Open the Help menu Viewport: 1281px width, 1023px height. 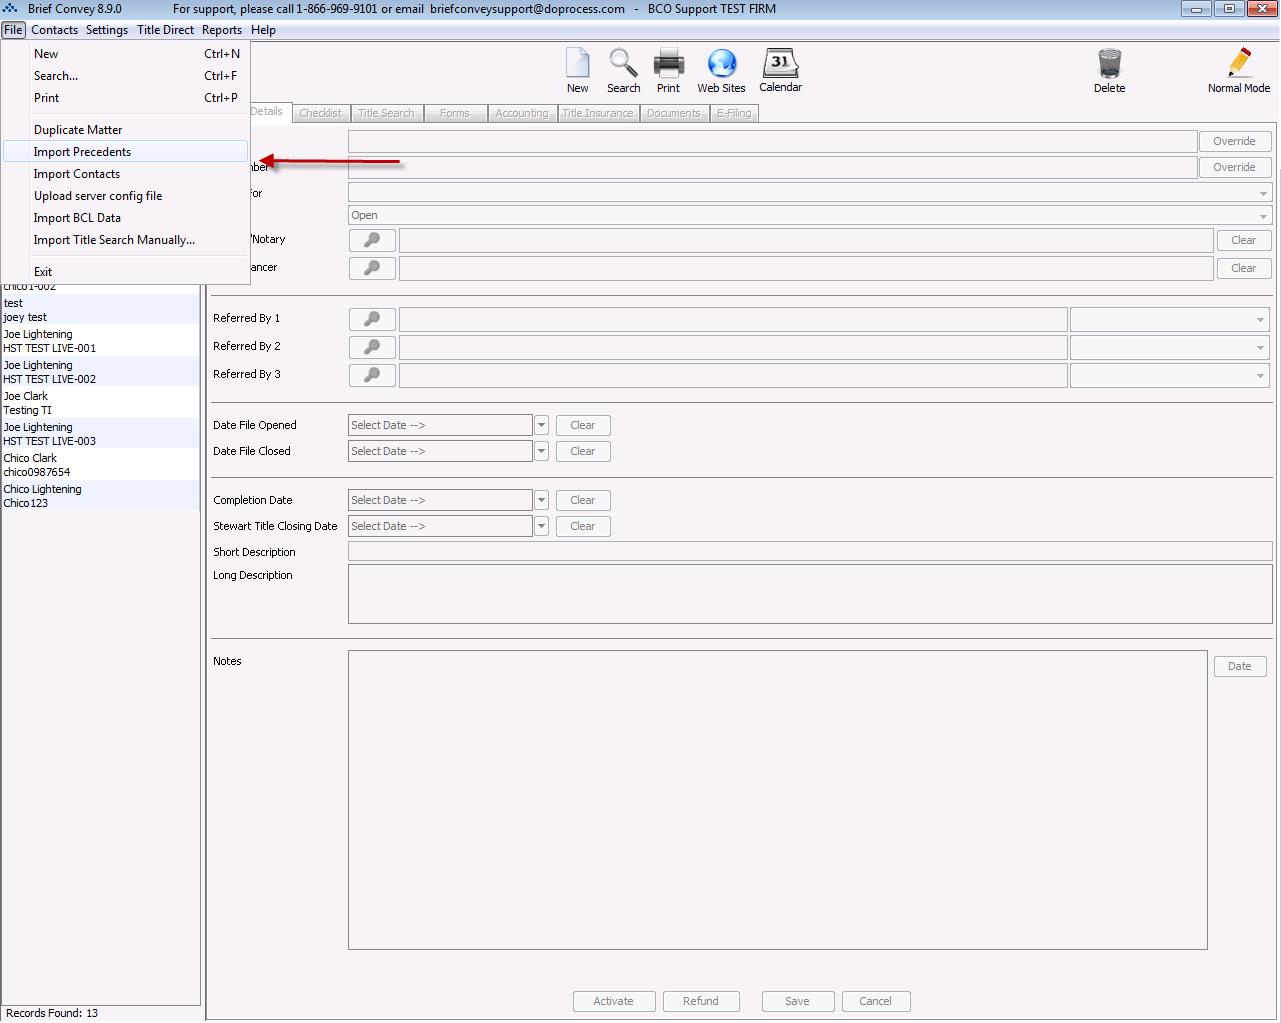click(x=263, y=30)
